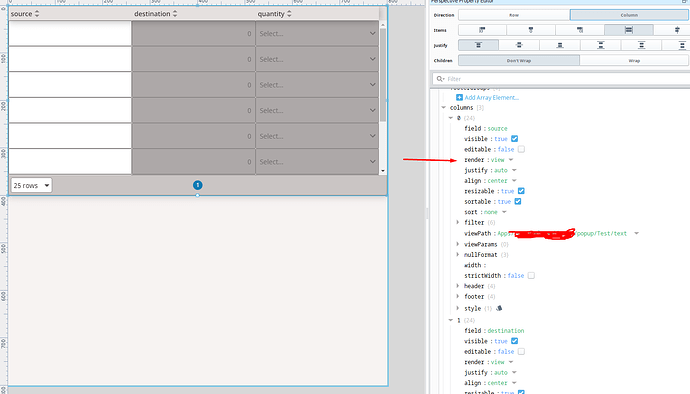Expand the filter property node
Viewport: 690px width, 394px height.
coord(458,222)
